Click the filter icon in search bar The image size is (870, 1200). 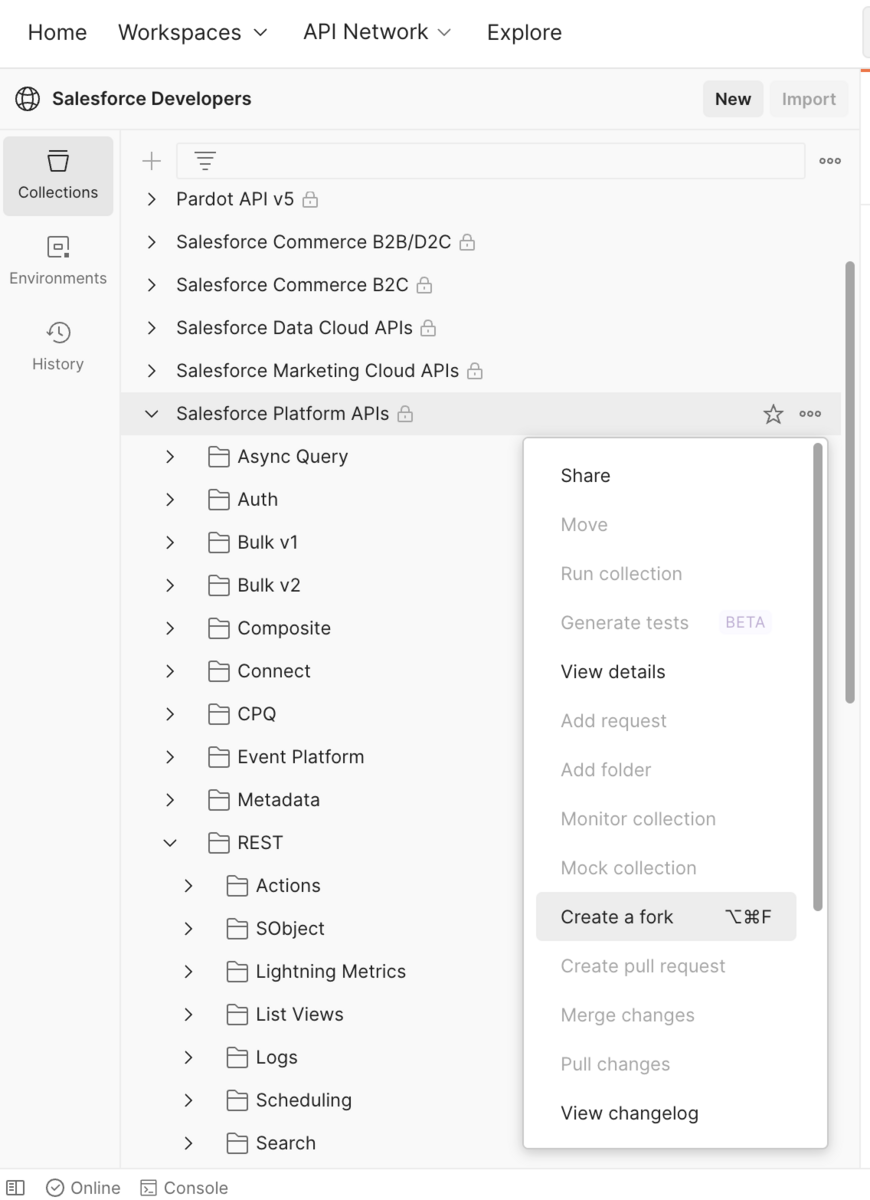[x=205, y=160]
